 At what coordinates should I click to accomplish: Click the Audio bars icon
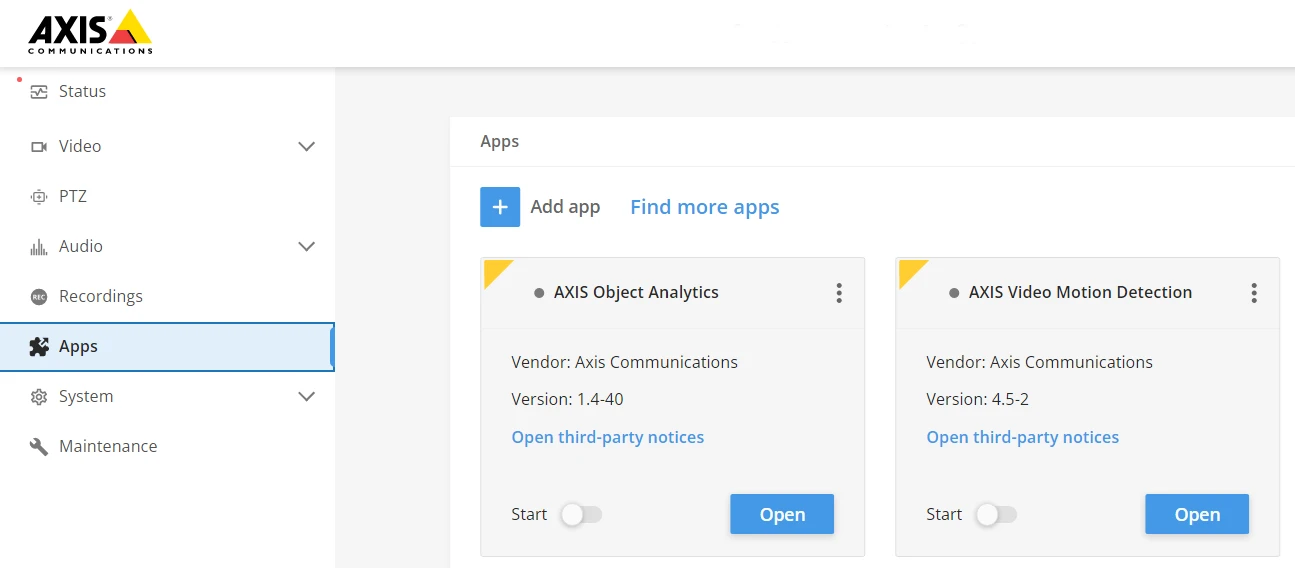pyautogui.click(x=39, y=247)
